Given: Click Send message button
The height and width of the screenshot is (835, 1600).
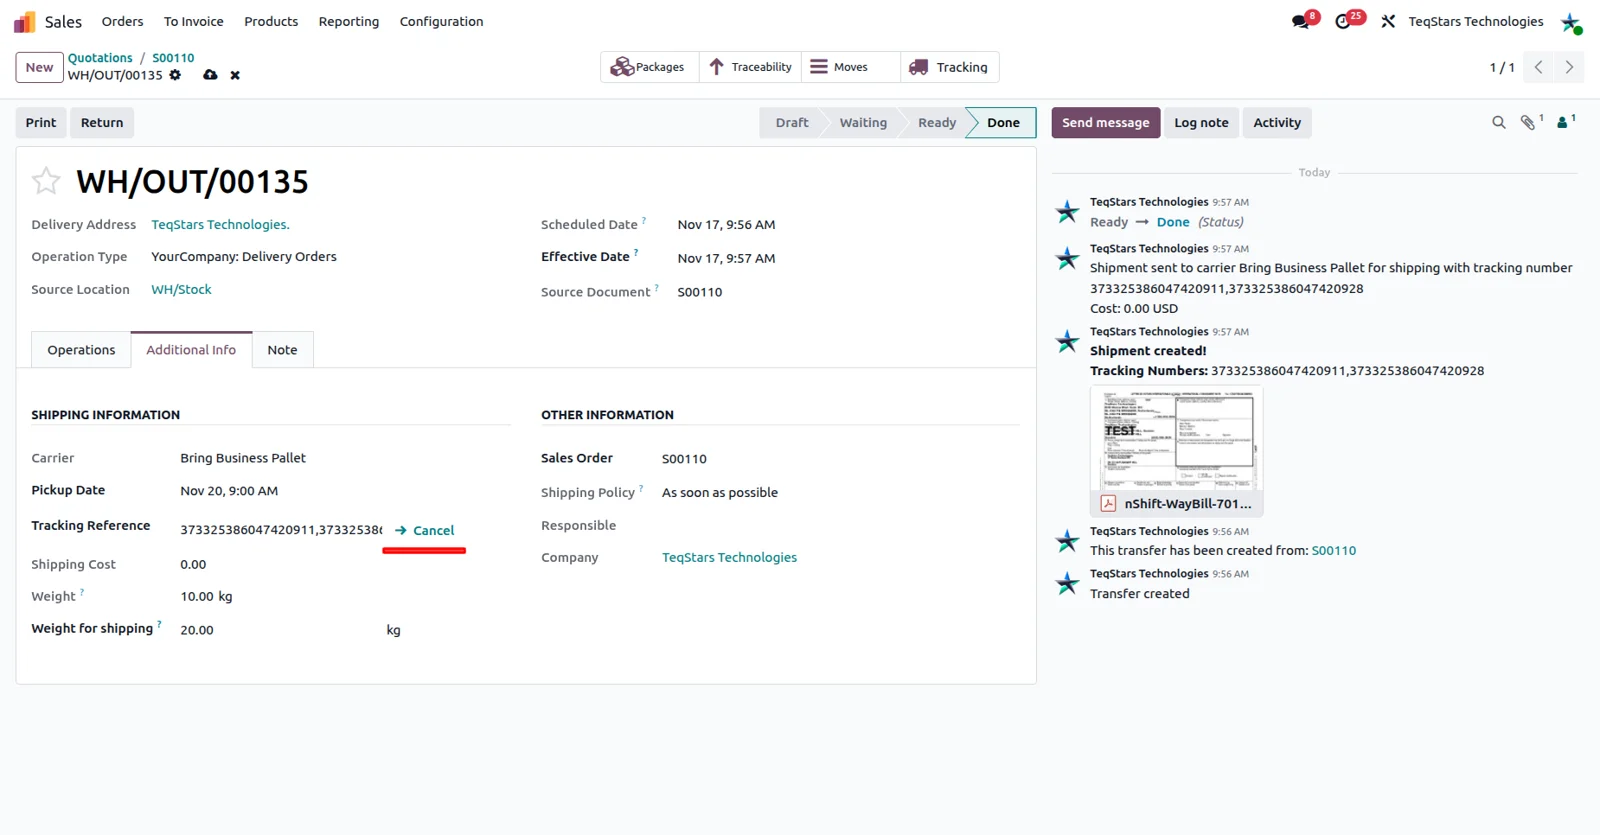Looking at the screenshot, I should click(1105, 122).
